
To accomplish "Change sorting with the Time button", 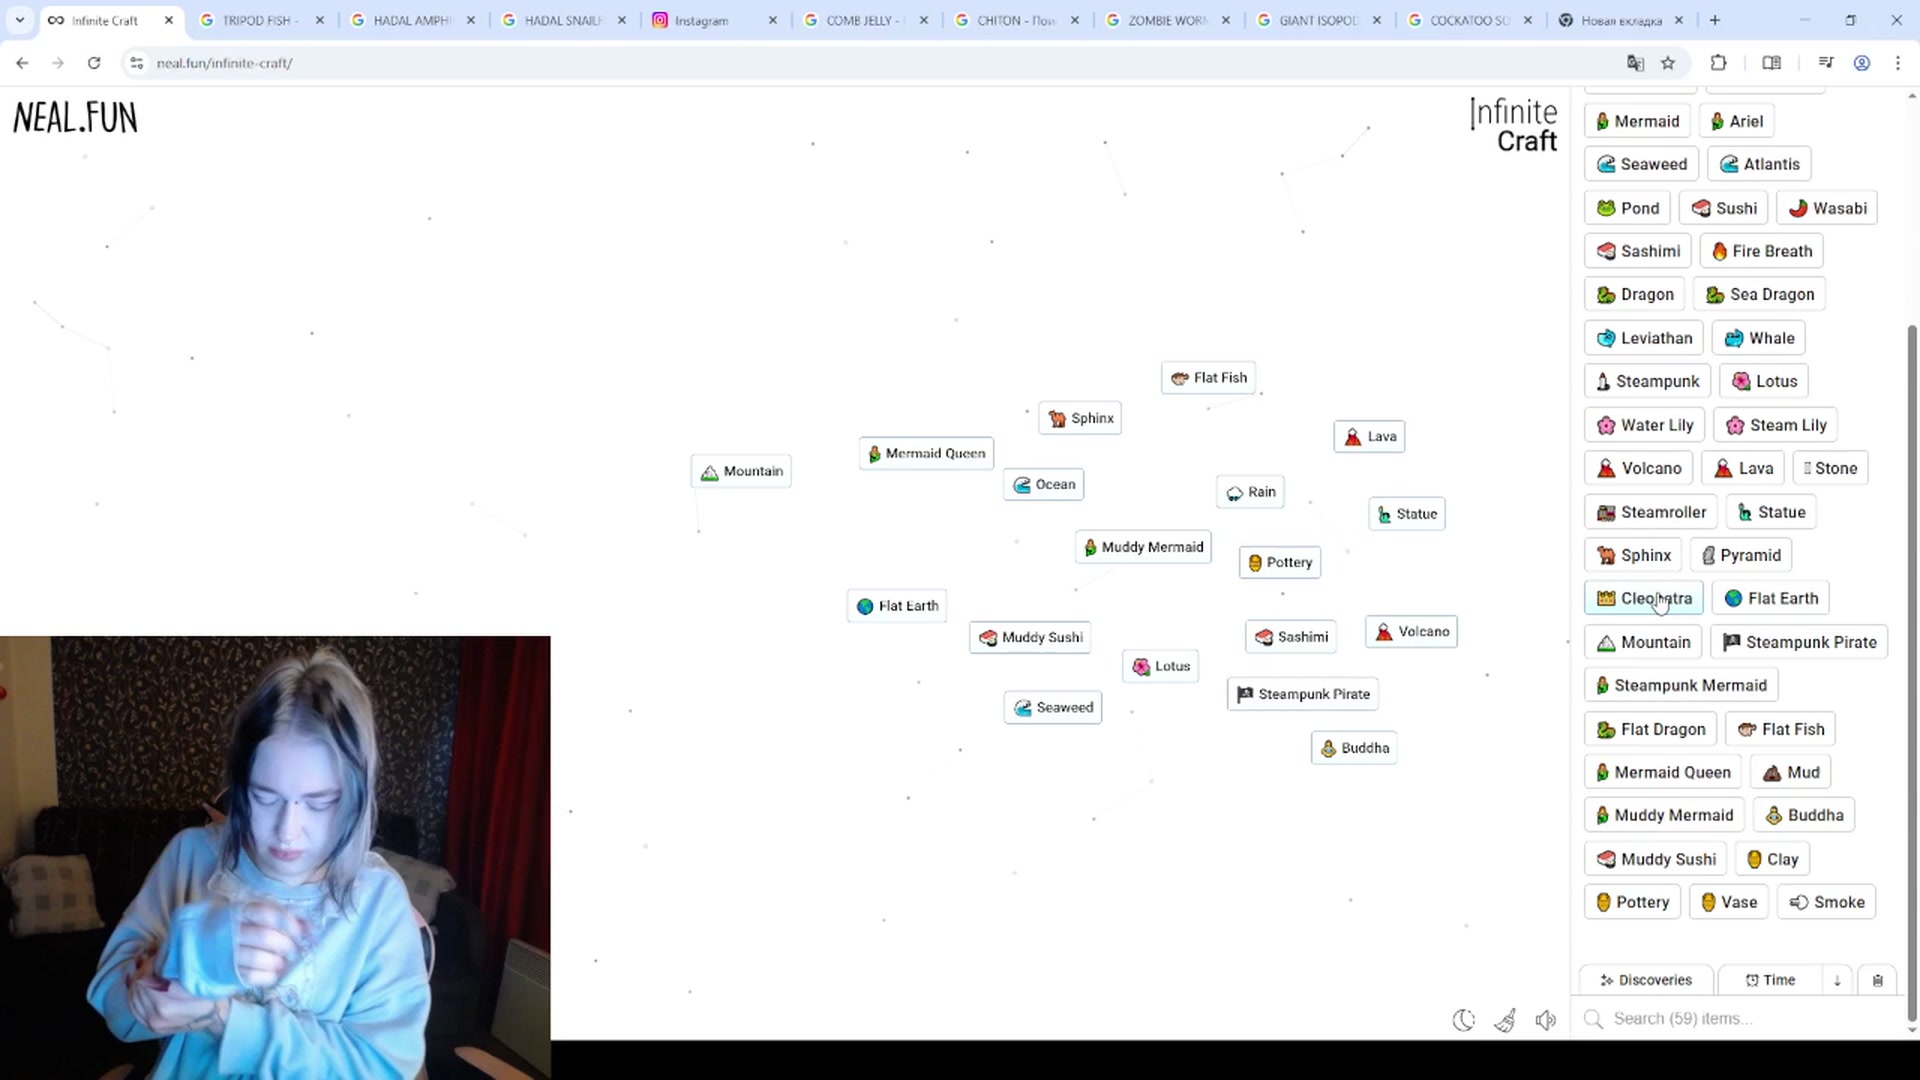I will tap(1770, 980).
